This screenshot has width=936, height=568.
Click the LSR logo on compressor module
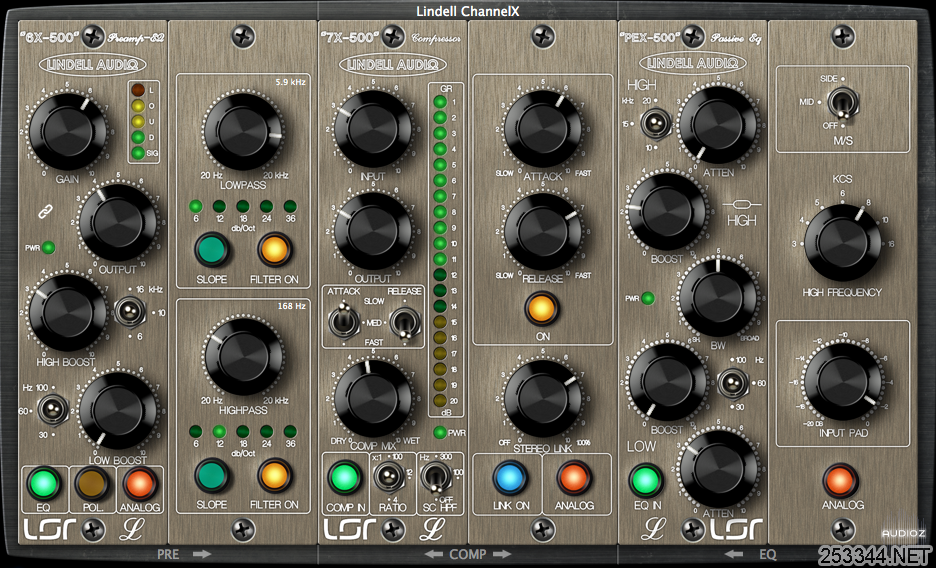(349, 529)
